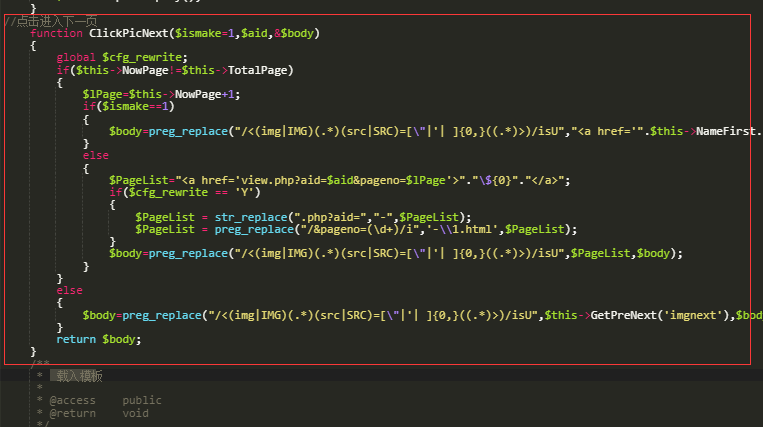The image size is (763, 427).
Task: Click NameFirst at the end of the line
Action: [728, 131]
